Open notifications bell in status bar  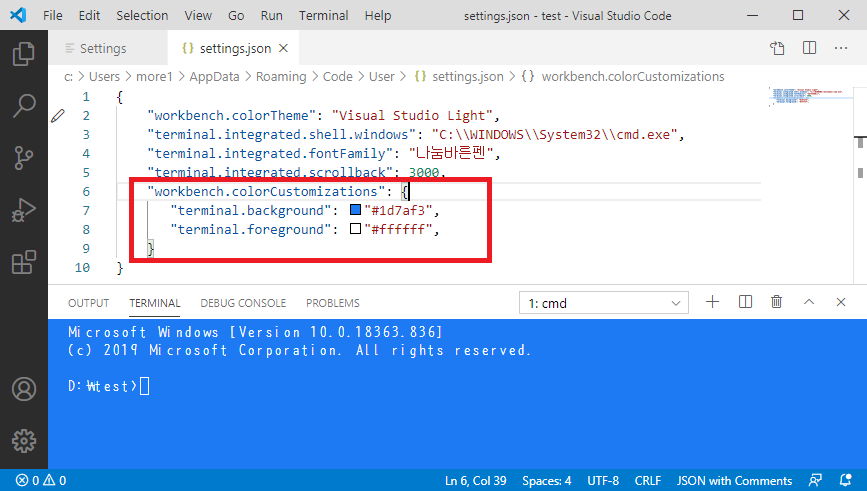pos(845,480)
